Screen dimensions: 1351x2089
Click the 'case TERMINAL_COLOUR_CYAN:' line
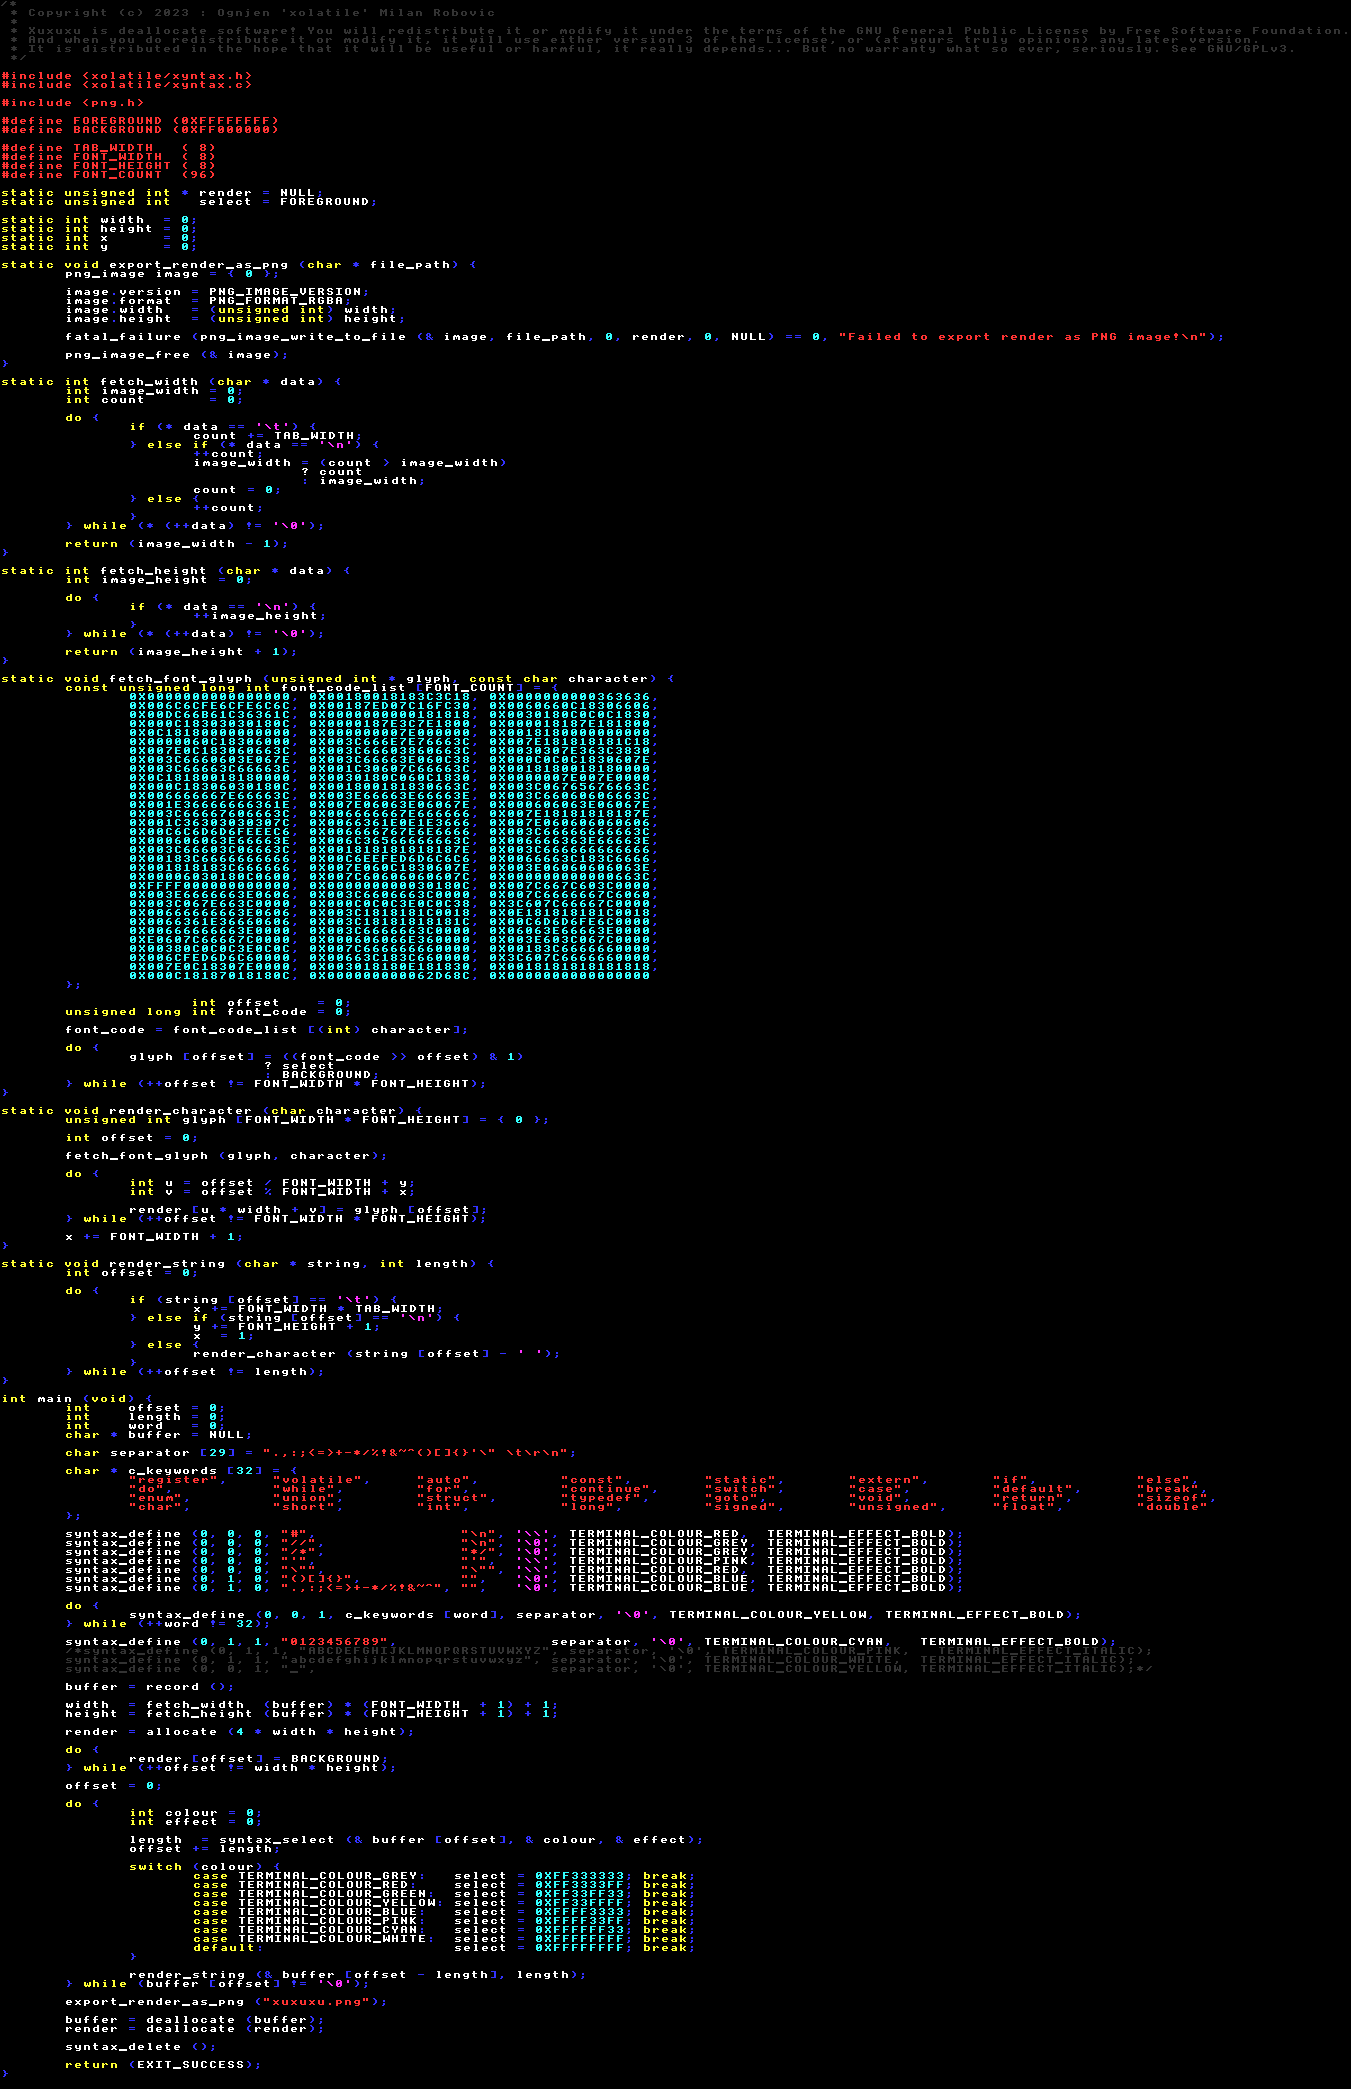pyautogui.click(x=444, y=1930)
